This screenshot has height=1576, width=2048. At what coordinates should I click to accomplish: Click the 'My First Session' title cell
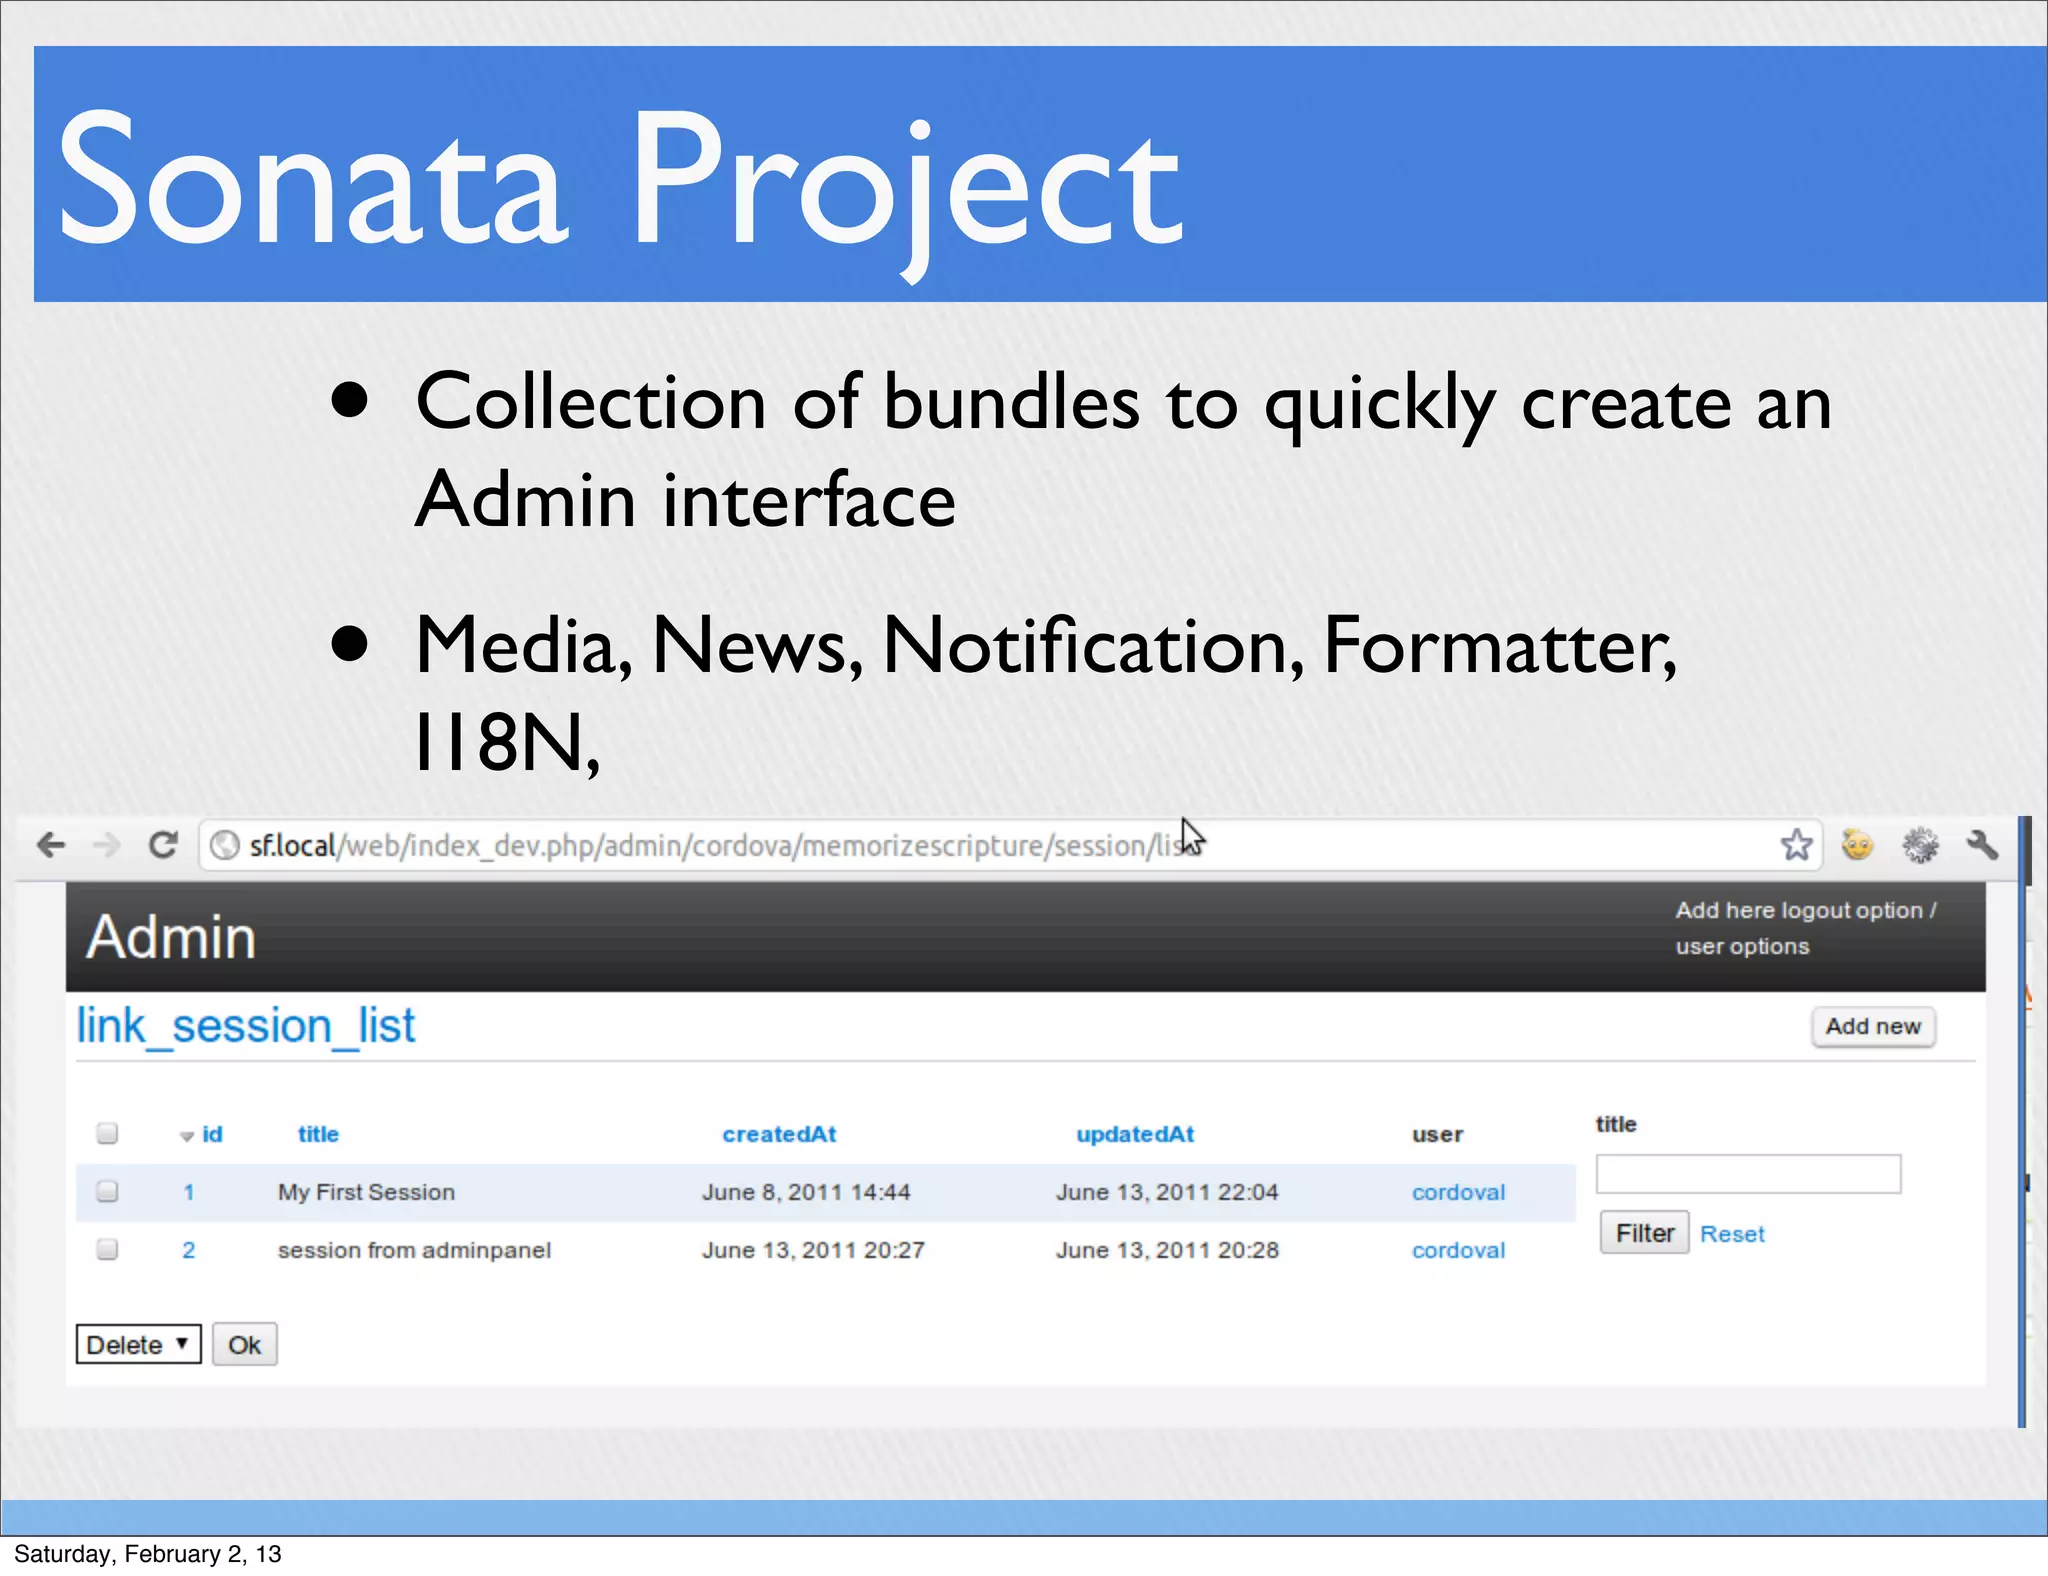click(366, 1192)
